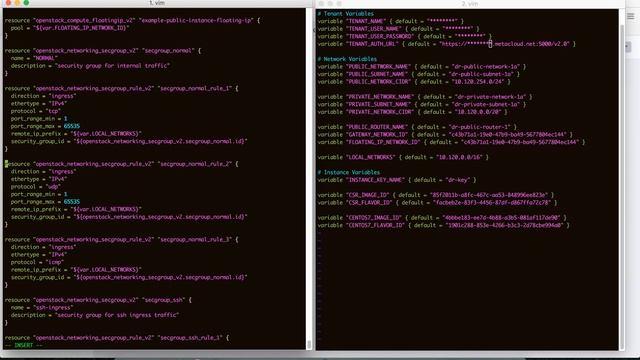The height and width of the screenshot is (360, 640).
Task: Click the "2. vim" window title
Action: (470, 4)
